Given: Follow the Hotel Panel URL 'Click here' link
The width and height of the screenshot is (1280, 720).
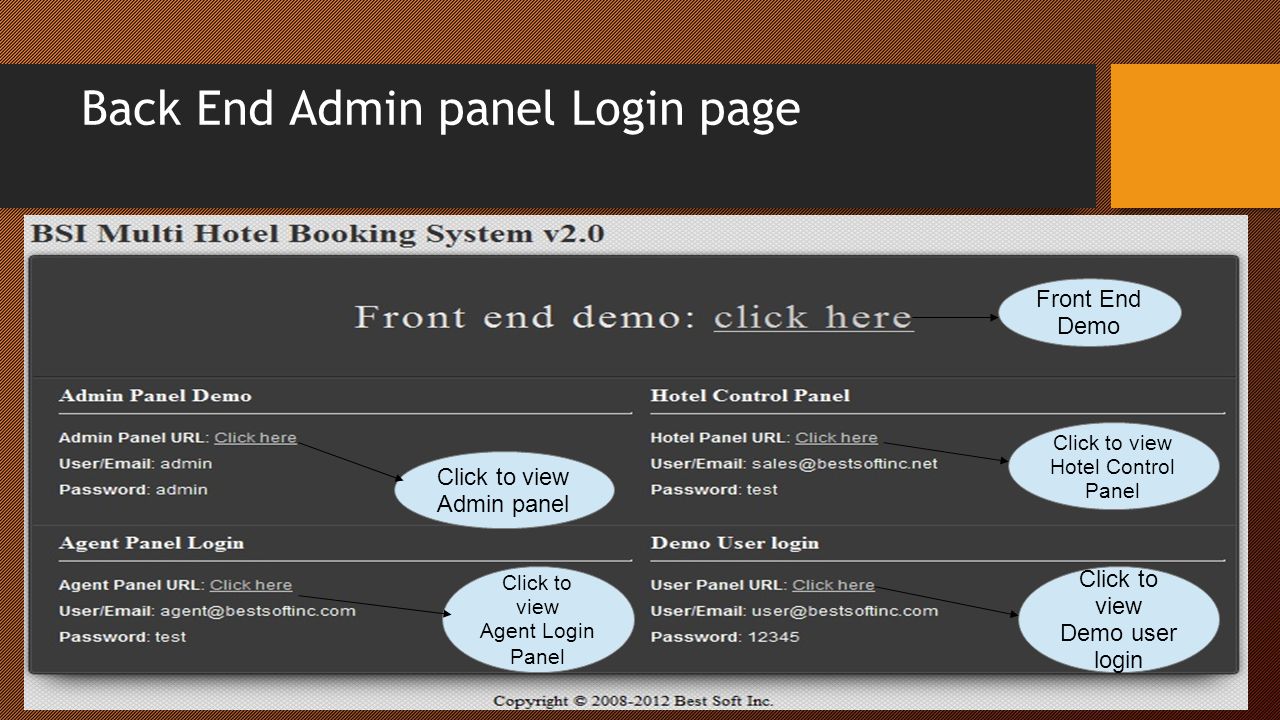Looking at the screenshot, I should coord(836,438).
